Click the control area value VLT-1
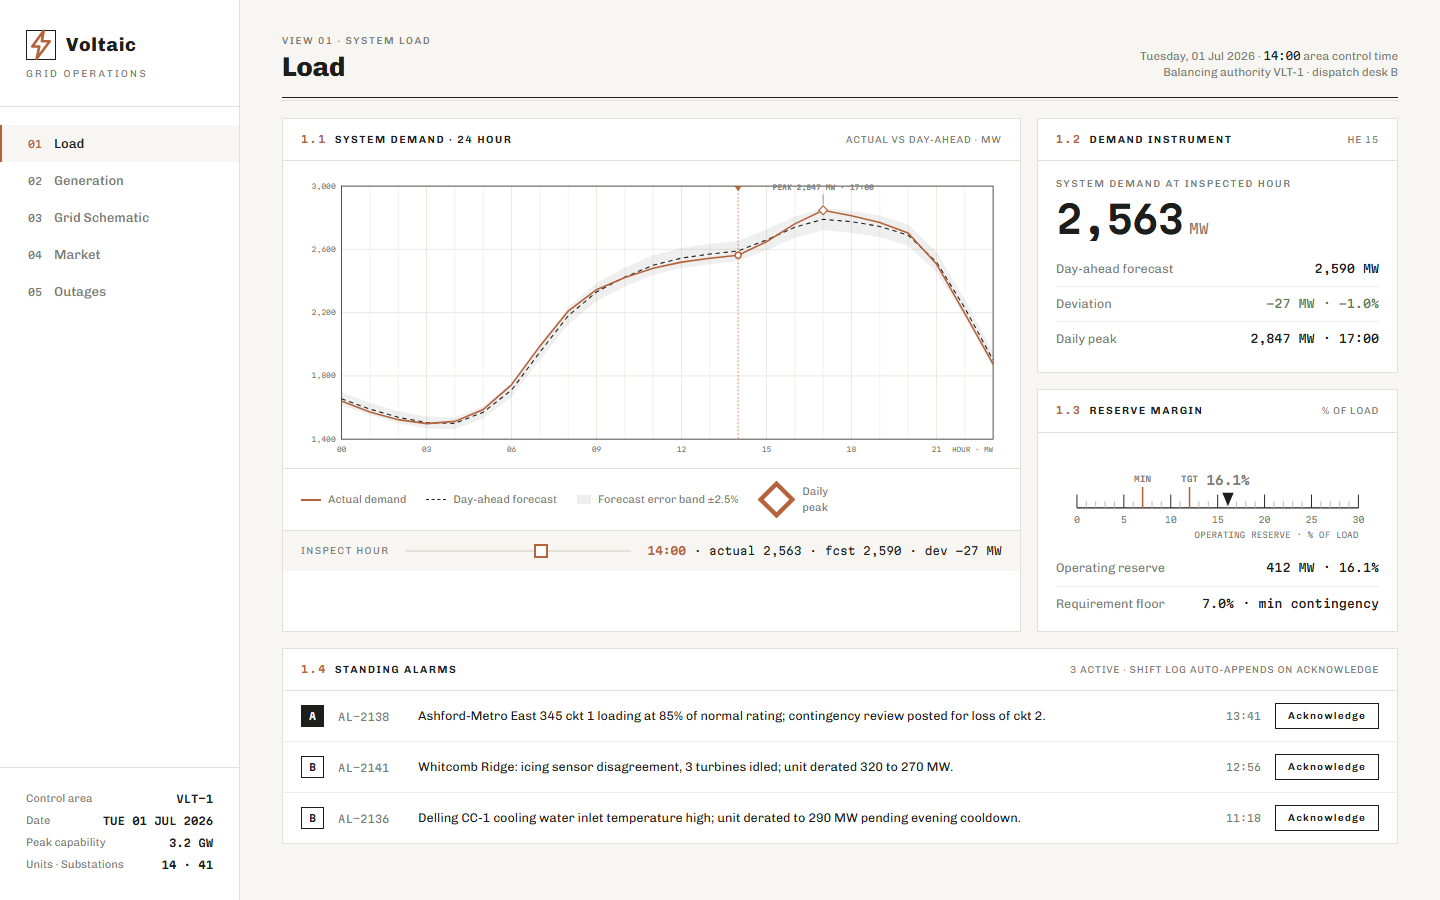Viewport: 1440px width, 900px height. (194, 799)
